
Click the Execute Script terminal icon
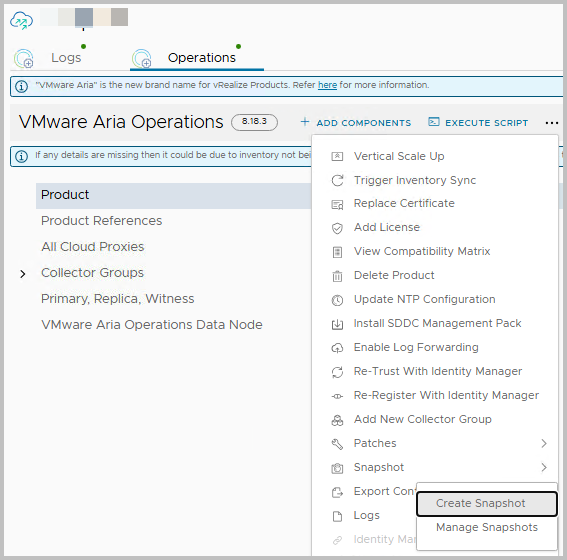tap(434, 122)
